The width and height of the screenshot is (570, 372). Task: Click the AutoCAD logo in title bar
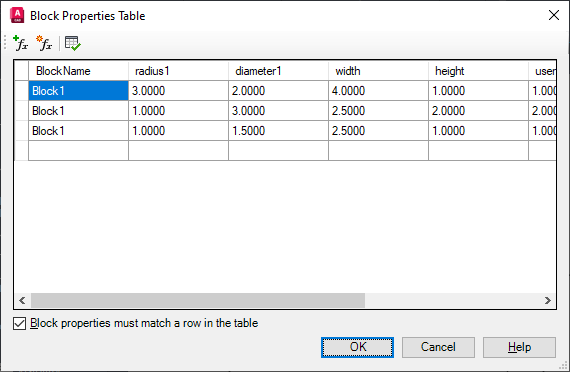point(17,15)
